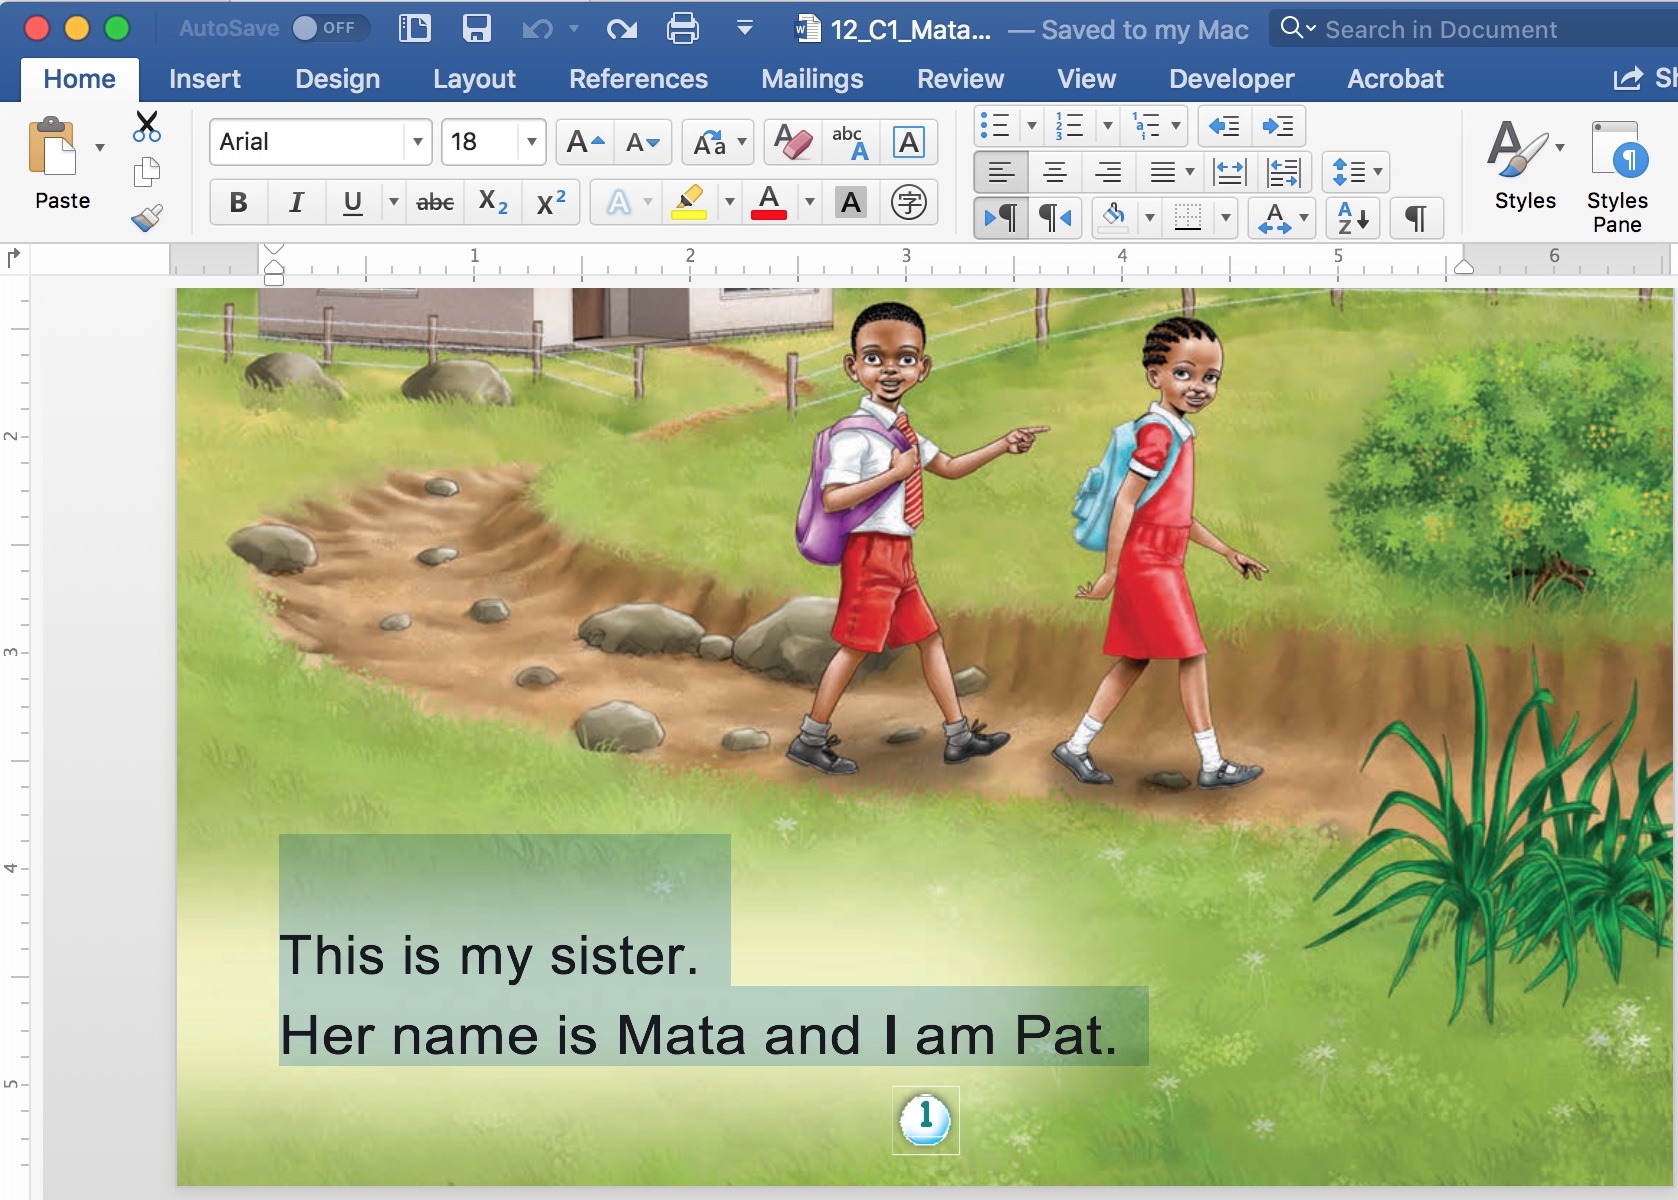
Task: Align text right
Action: point(1108,173)
